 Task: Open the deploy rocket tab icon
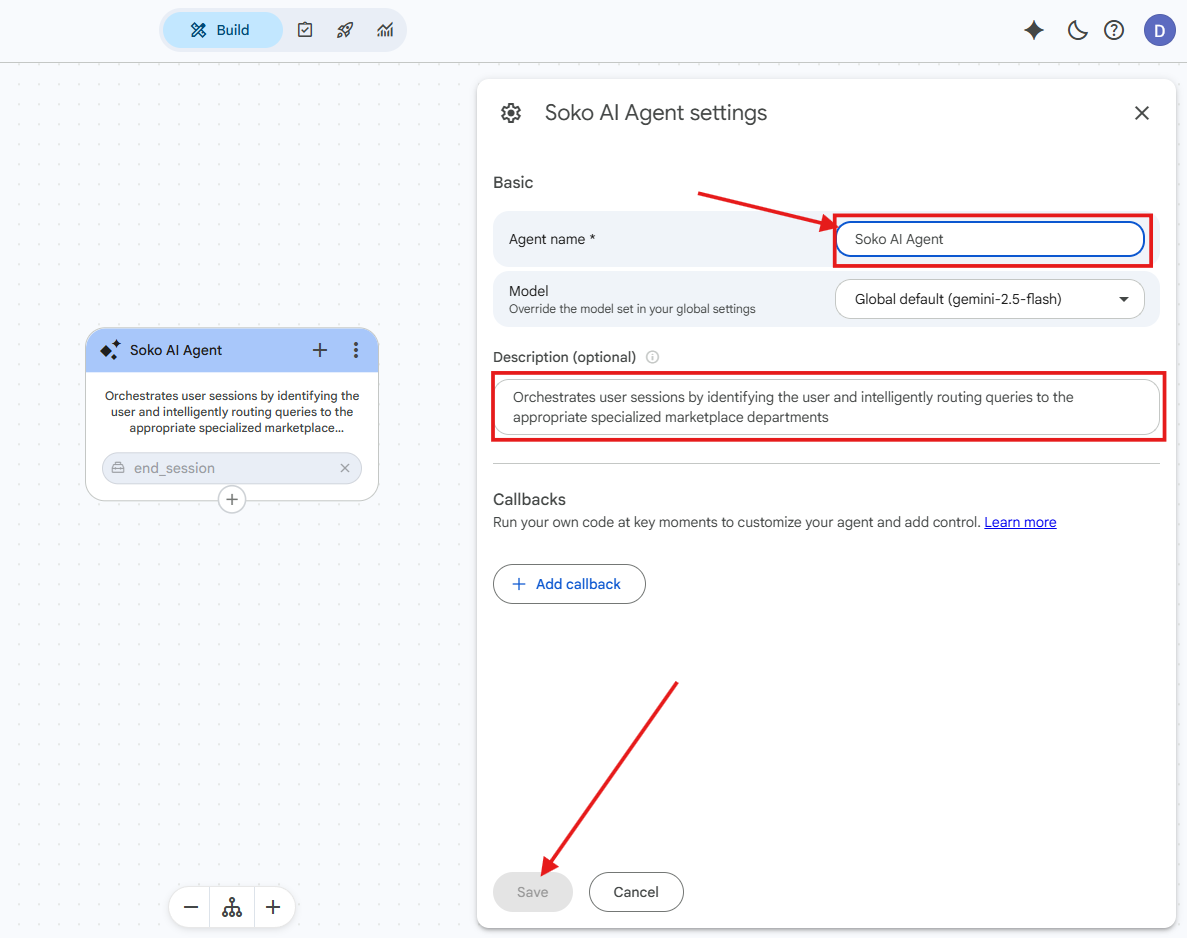coord(345,30)
